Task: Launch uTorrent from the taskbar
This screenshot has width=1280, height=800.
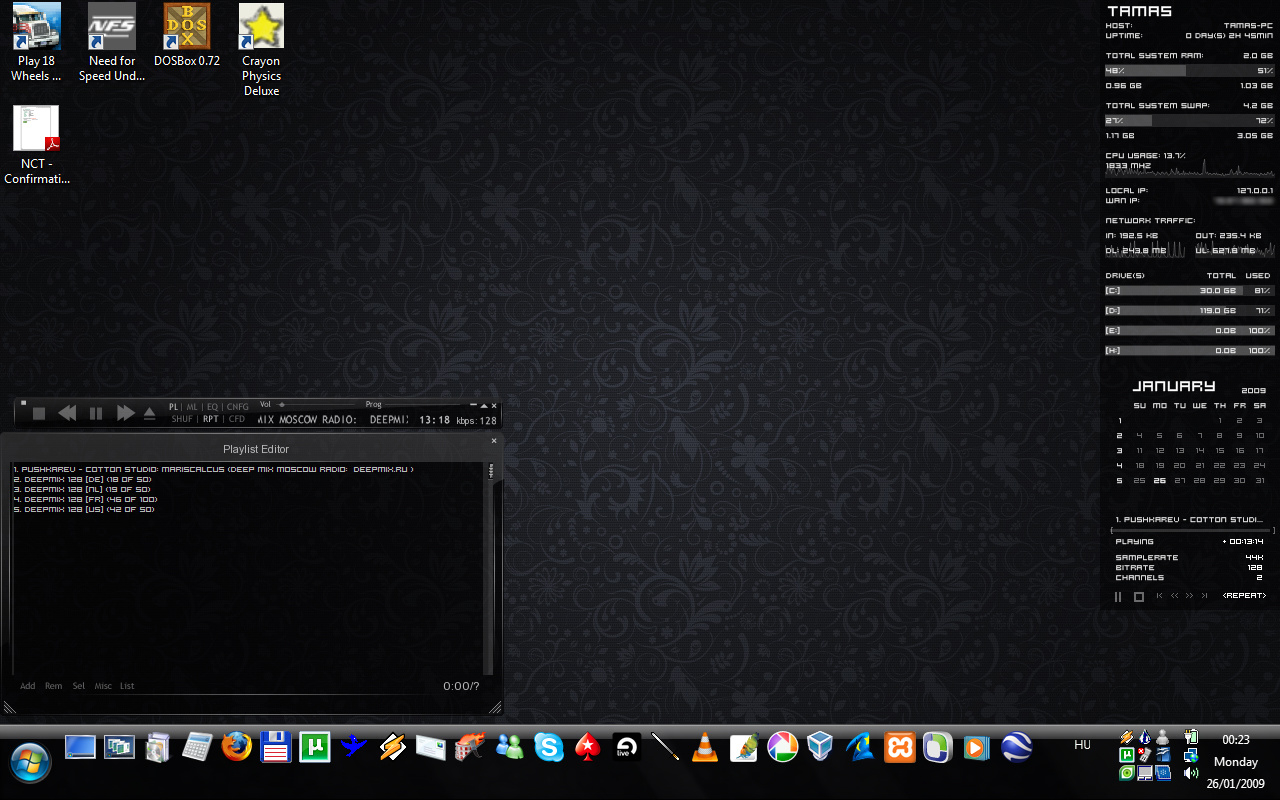Action: pos(315,747)
